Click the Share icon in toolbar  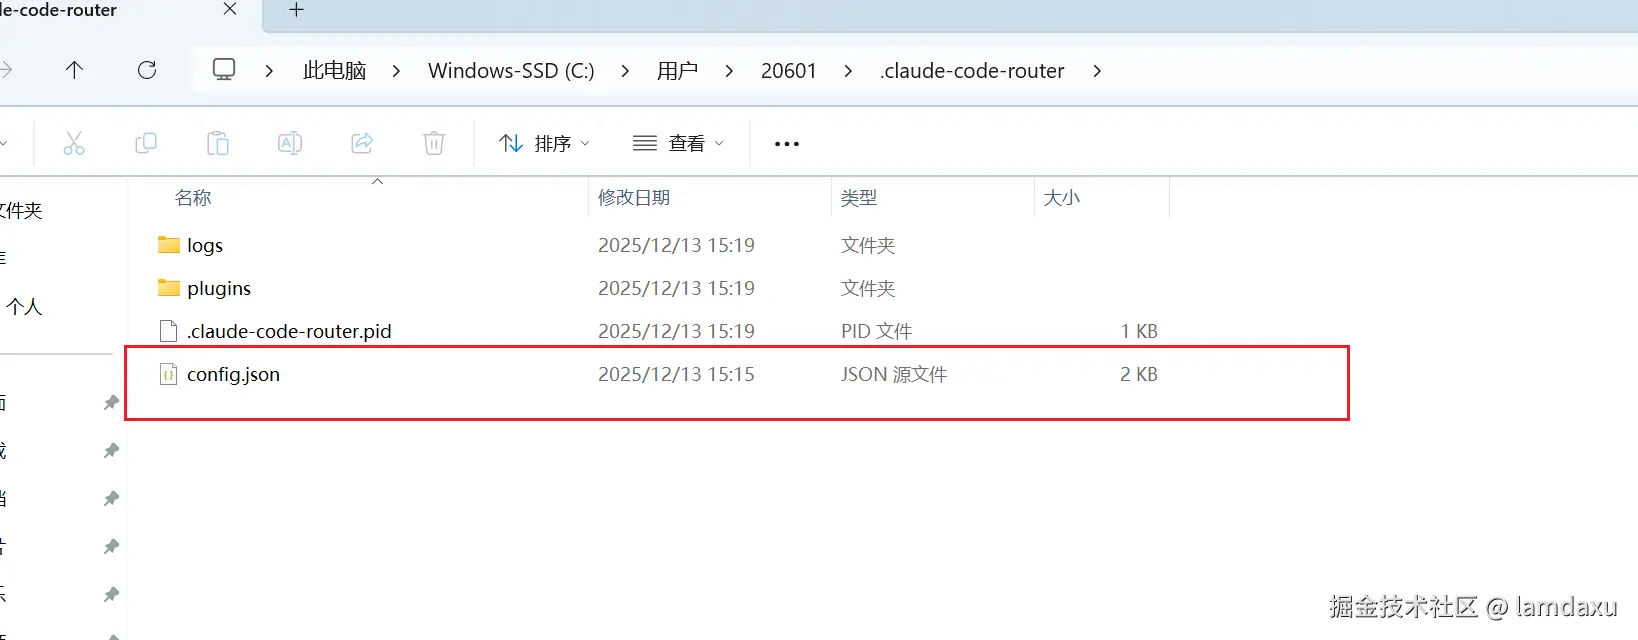point(362,143)
